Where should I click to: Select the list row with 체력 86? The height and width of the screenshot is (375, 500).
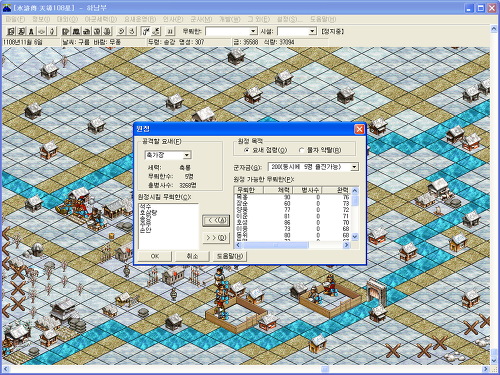(293, 223)
